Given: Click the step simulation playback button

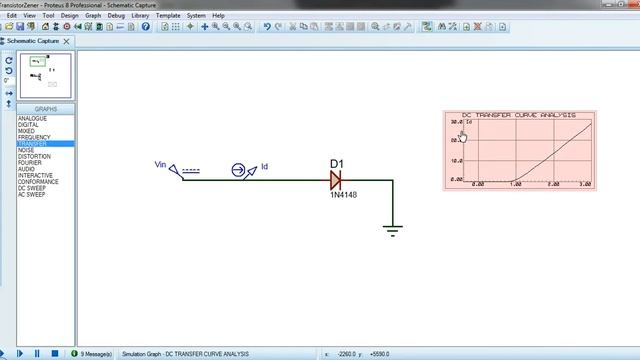Looking at the screenshot, I should click(x=19, y=353).
